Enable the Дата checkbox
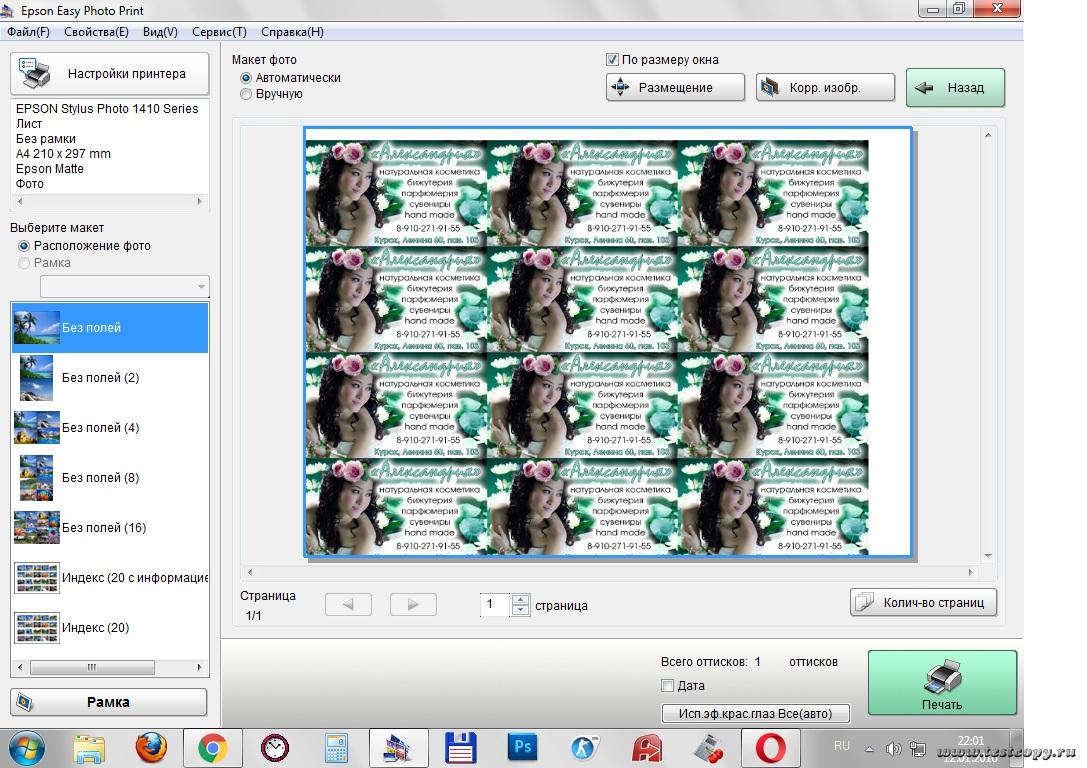 (668, 686)
